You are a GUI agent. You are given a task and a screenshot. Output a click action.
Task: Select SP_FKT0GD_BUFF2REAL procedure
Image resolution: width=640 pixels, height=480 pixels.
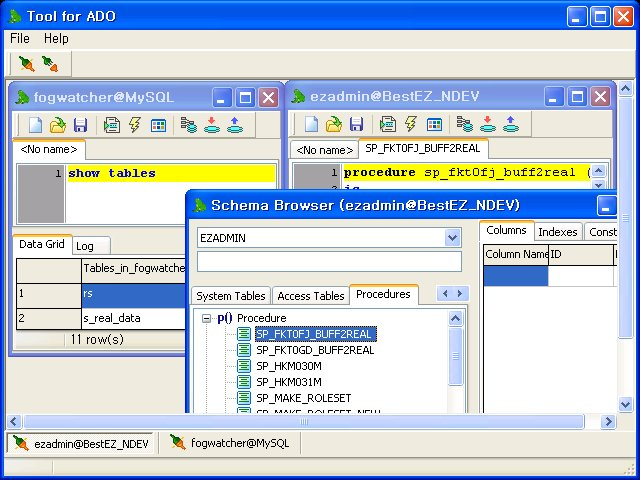tap(315, 350)
